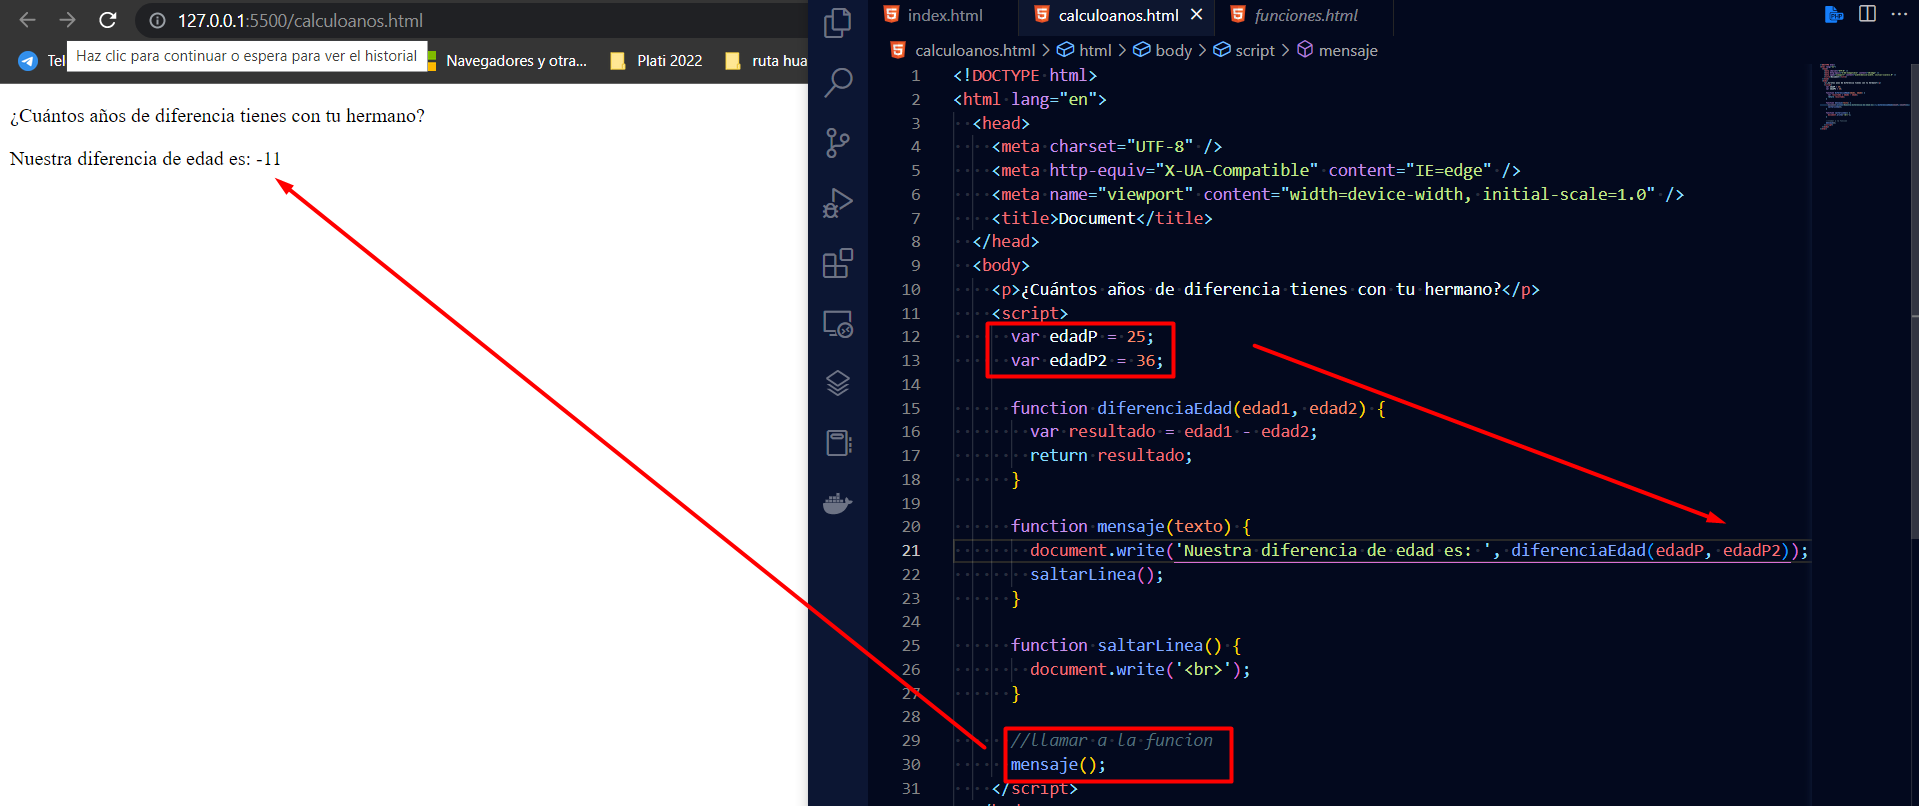Open the Run and Debug view
This screenshot has width=1919, height=806.
[838, 203]
